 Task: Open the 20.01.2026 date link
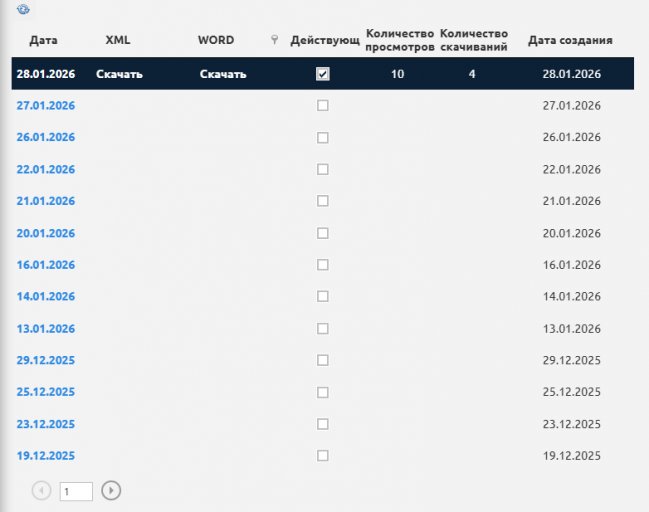pos(46,233)
